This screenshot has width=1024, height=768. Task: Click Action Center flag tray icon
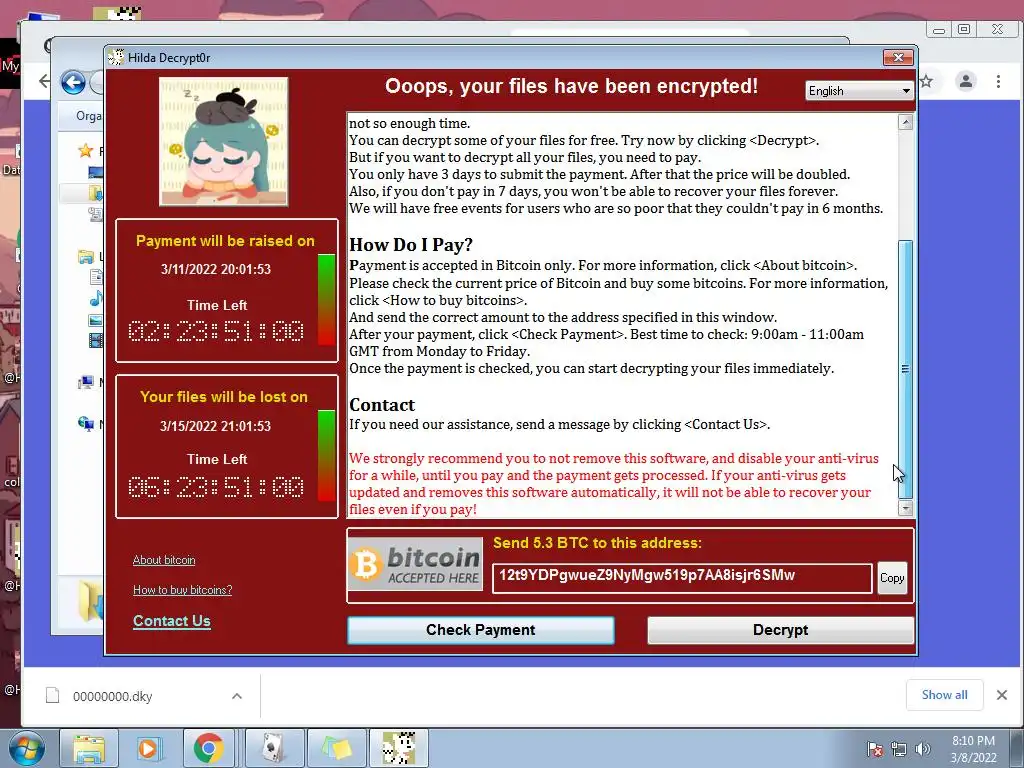[874, 749]
